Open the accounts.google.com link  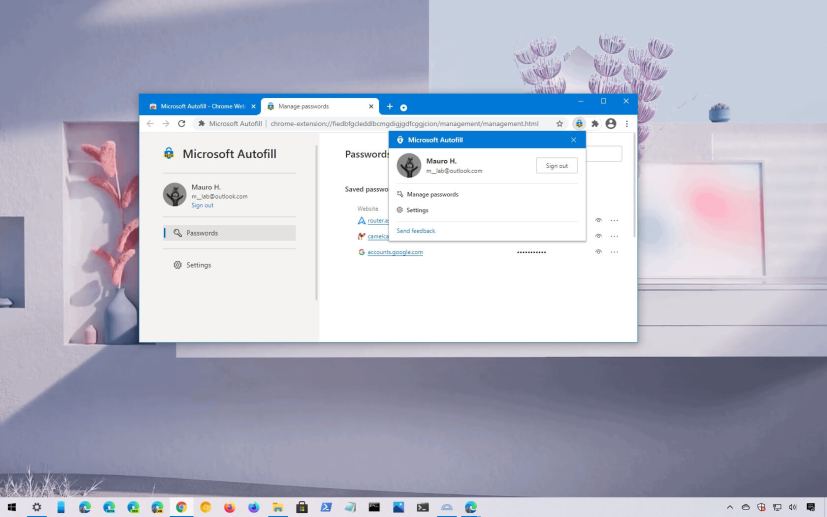395,252
